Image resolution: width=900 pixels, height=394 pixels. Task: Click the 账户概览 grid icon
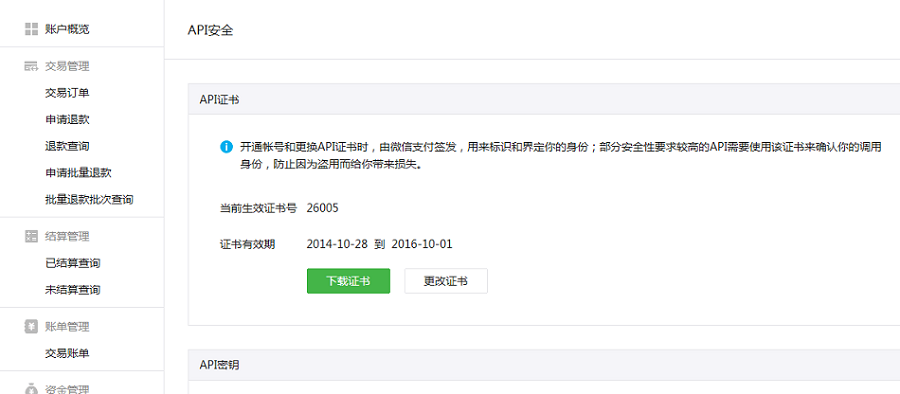pyautogui.click(x=31, y=29)
